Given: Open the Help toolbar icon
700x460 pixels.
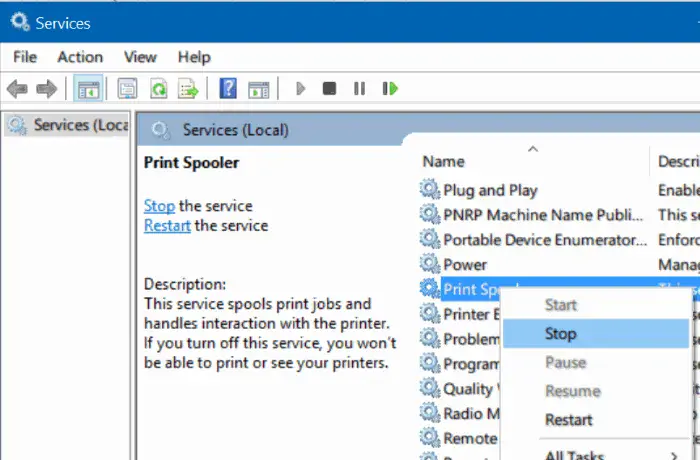Looking at the screenshot, I should pyautogui.click(x=227, y=89).
